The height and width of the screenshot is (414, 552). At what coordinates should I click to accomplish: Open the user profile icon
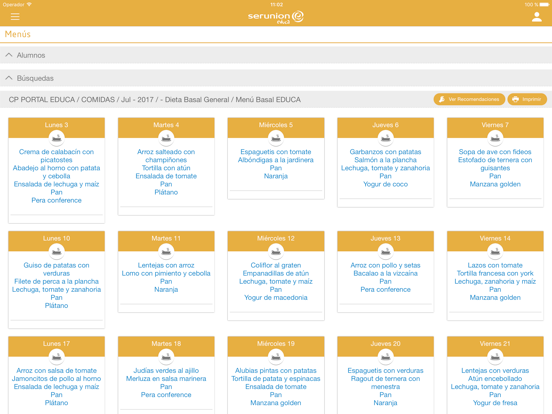point(537,17)
